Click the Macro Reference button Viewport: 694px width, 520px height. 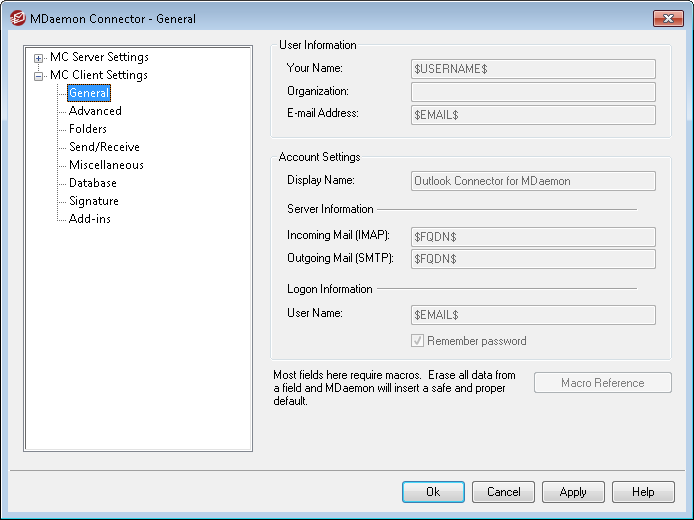click(x=602, y=383)
